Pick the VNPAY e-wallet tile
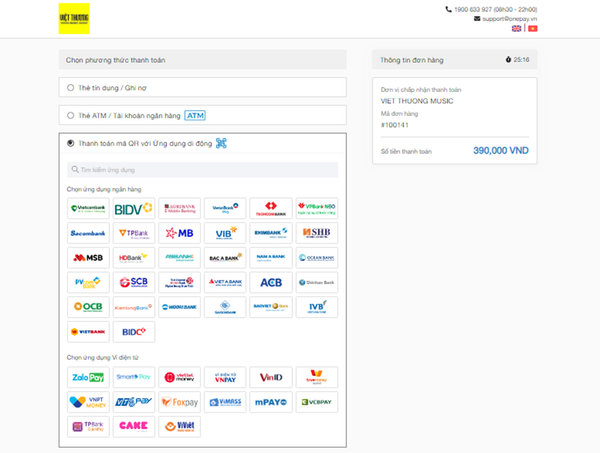Viewport: 600px width, 453px height. [x=225, y=377]
